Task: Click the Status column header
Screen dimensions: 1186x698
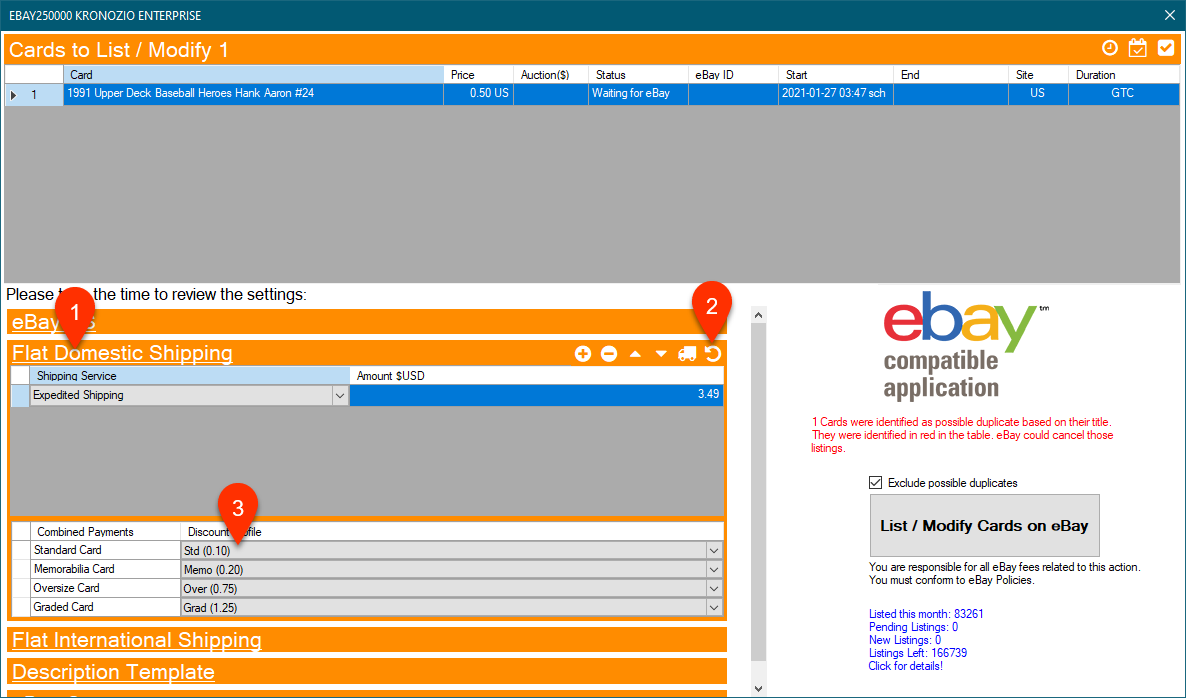Action: 638,75
